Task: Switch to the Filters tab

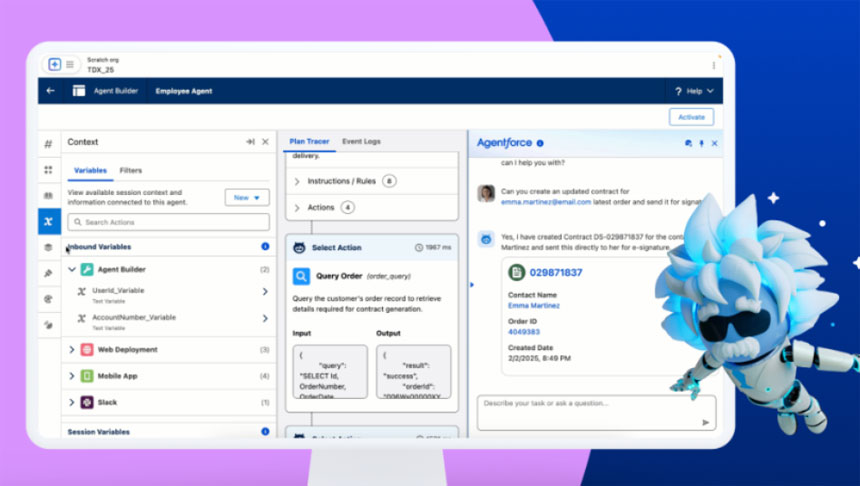Action: point(131,171)
